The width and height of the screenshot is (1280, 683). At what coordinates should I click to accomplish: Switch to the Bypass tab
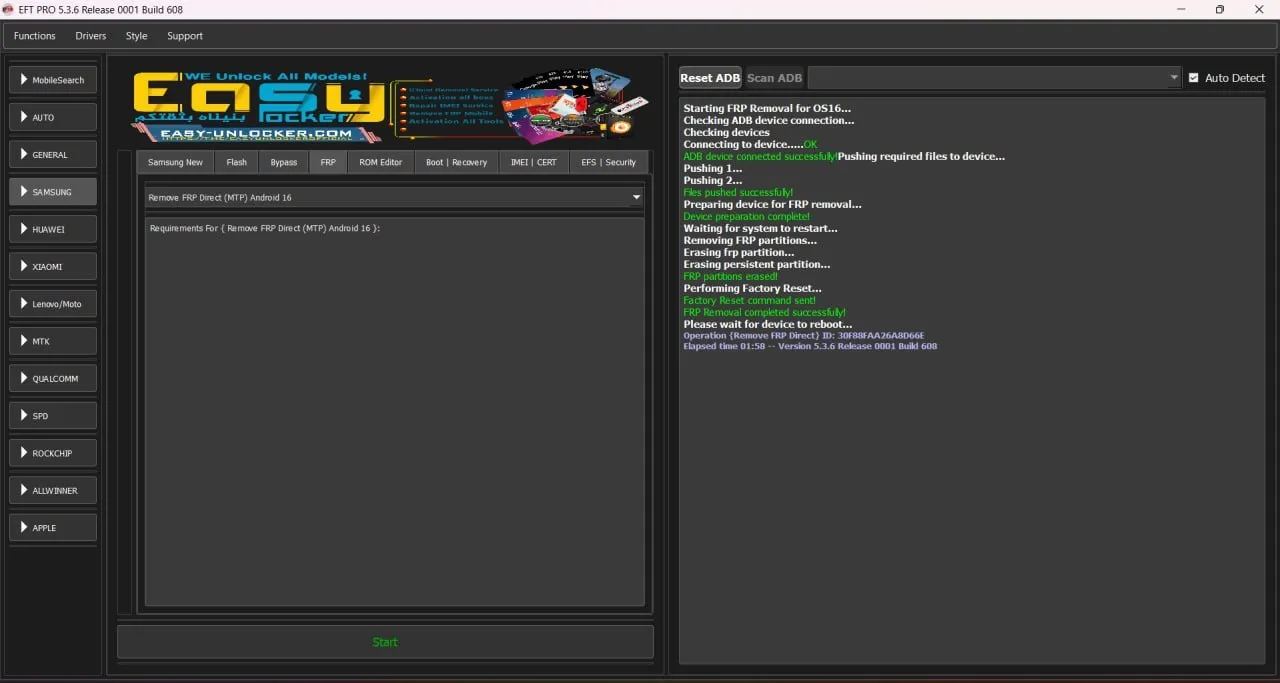tap(283, 162)
